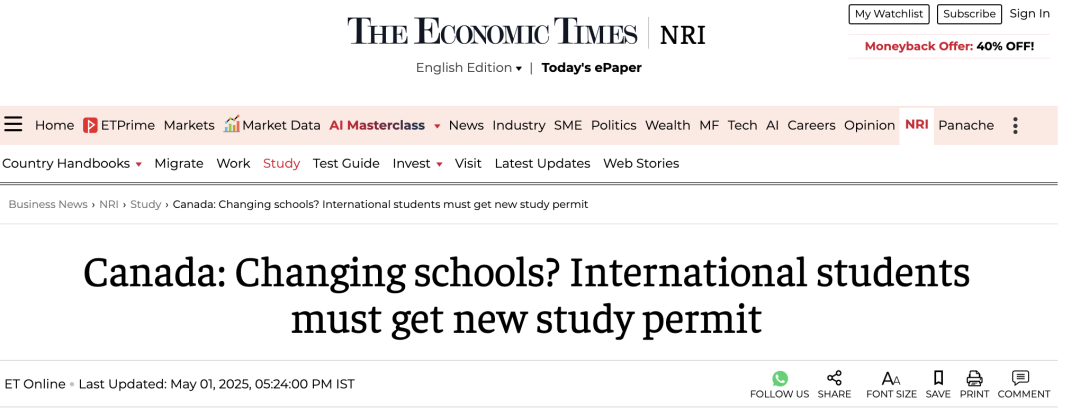Open the hamburger menu icon
Screen dimensions: 1080x417
coord(13,125)
